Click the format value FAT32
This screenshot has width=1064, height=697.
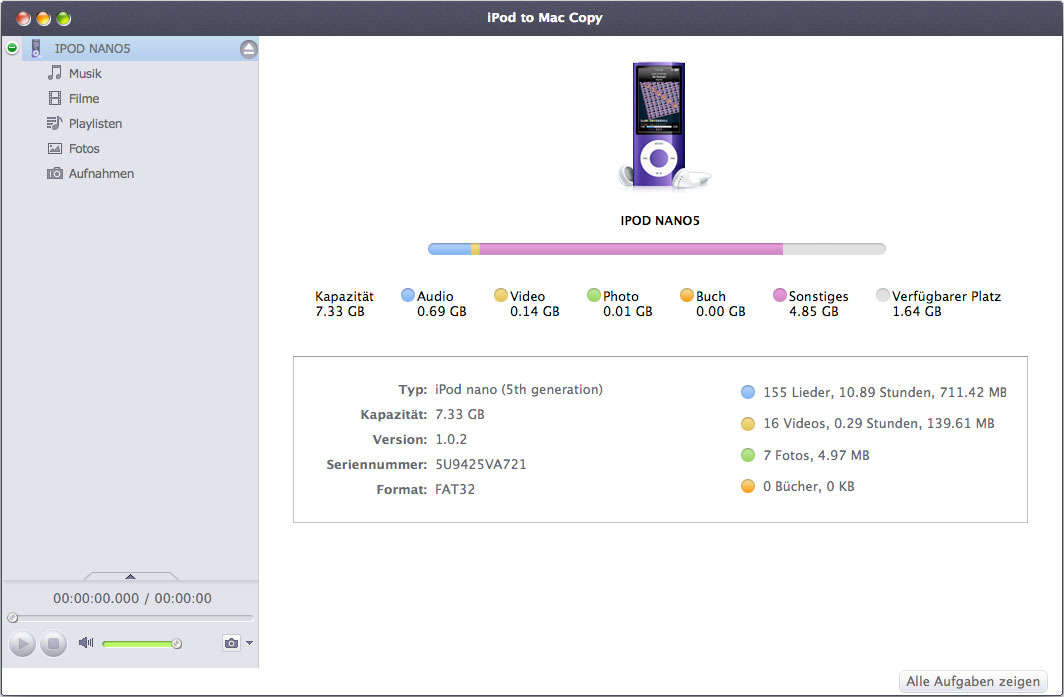(x=455, y=489)
